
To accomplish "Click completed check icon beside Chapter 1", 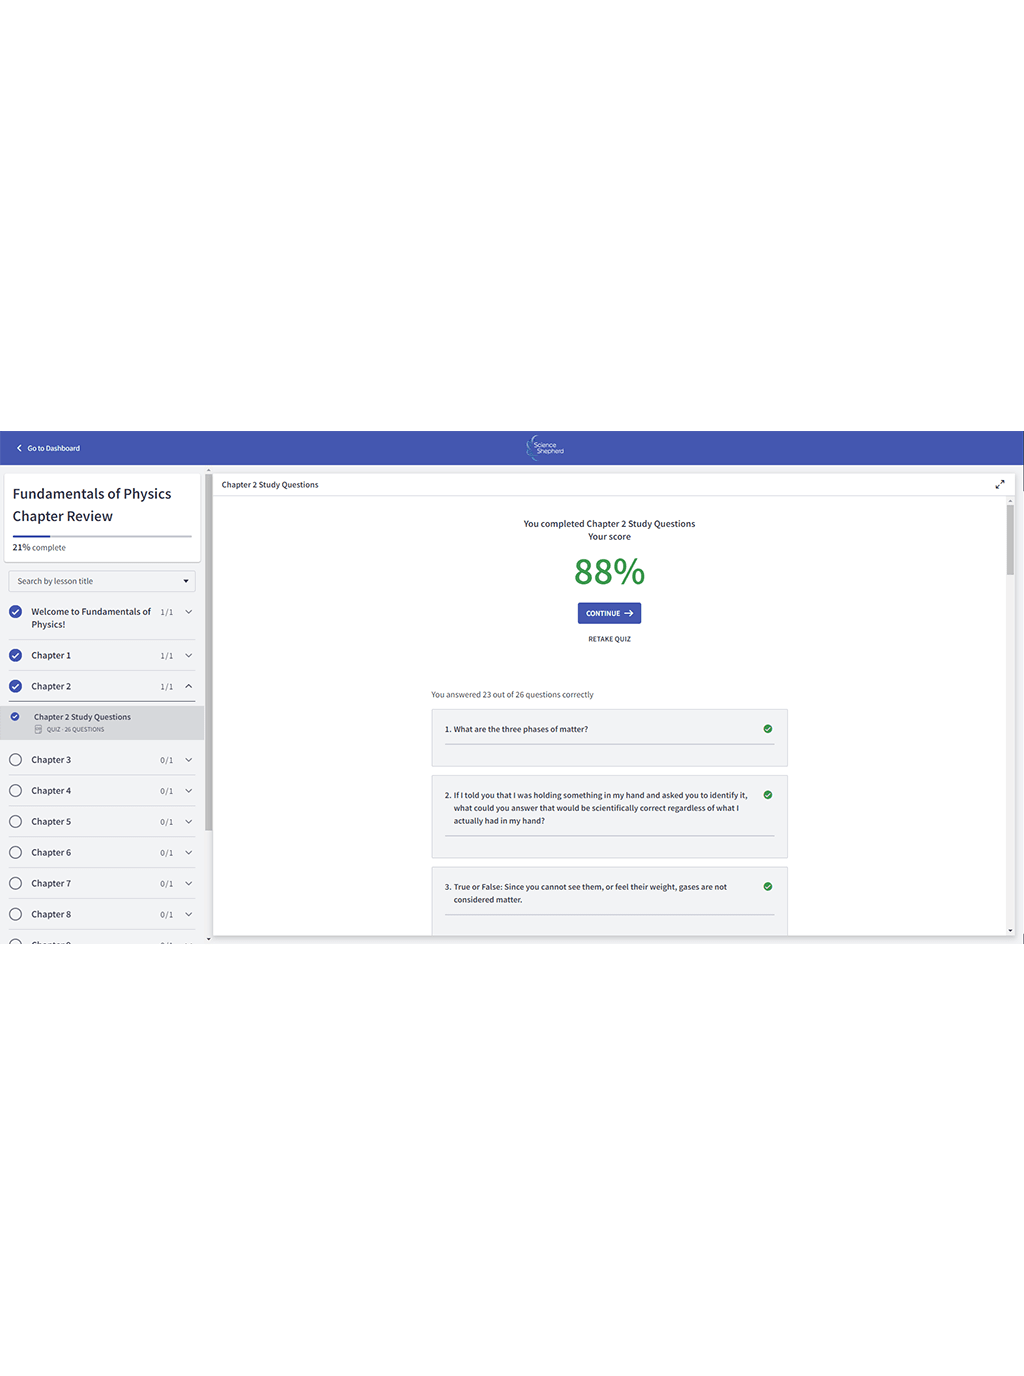I will [15, 656].
